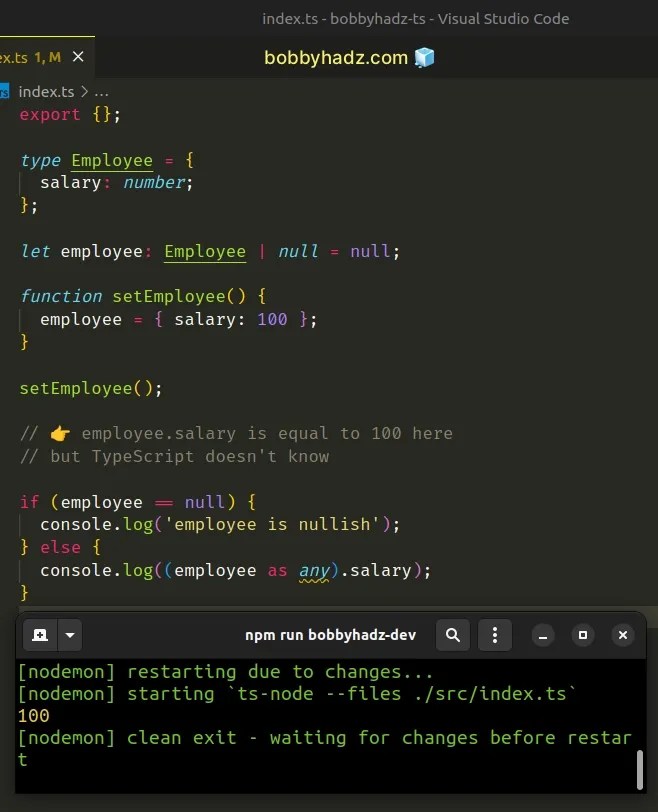The width and height of the screenshot is (658, 812).
Task: Click 'salary: number;' property line
Action: [x=116, y=183]
